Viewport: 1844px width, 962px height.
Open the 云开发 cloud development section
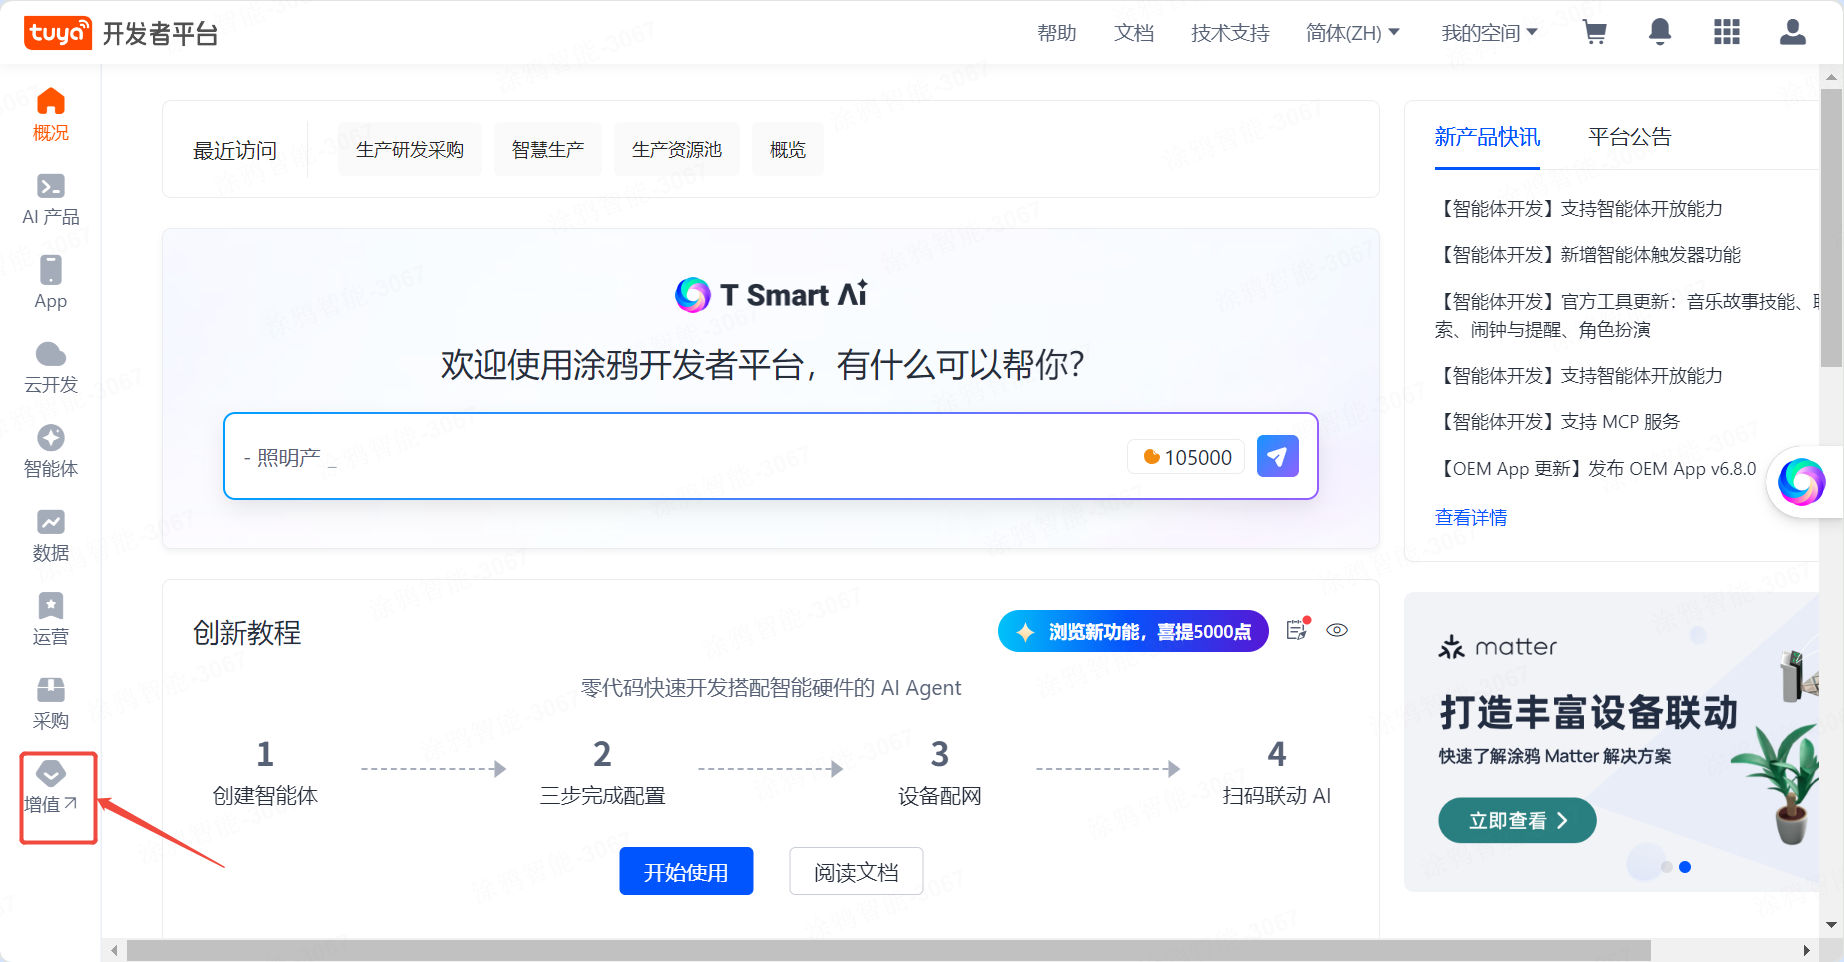(x=50, y=367)
